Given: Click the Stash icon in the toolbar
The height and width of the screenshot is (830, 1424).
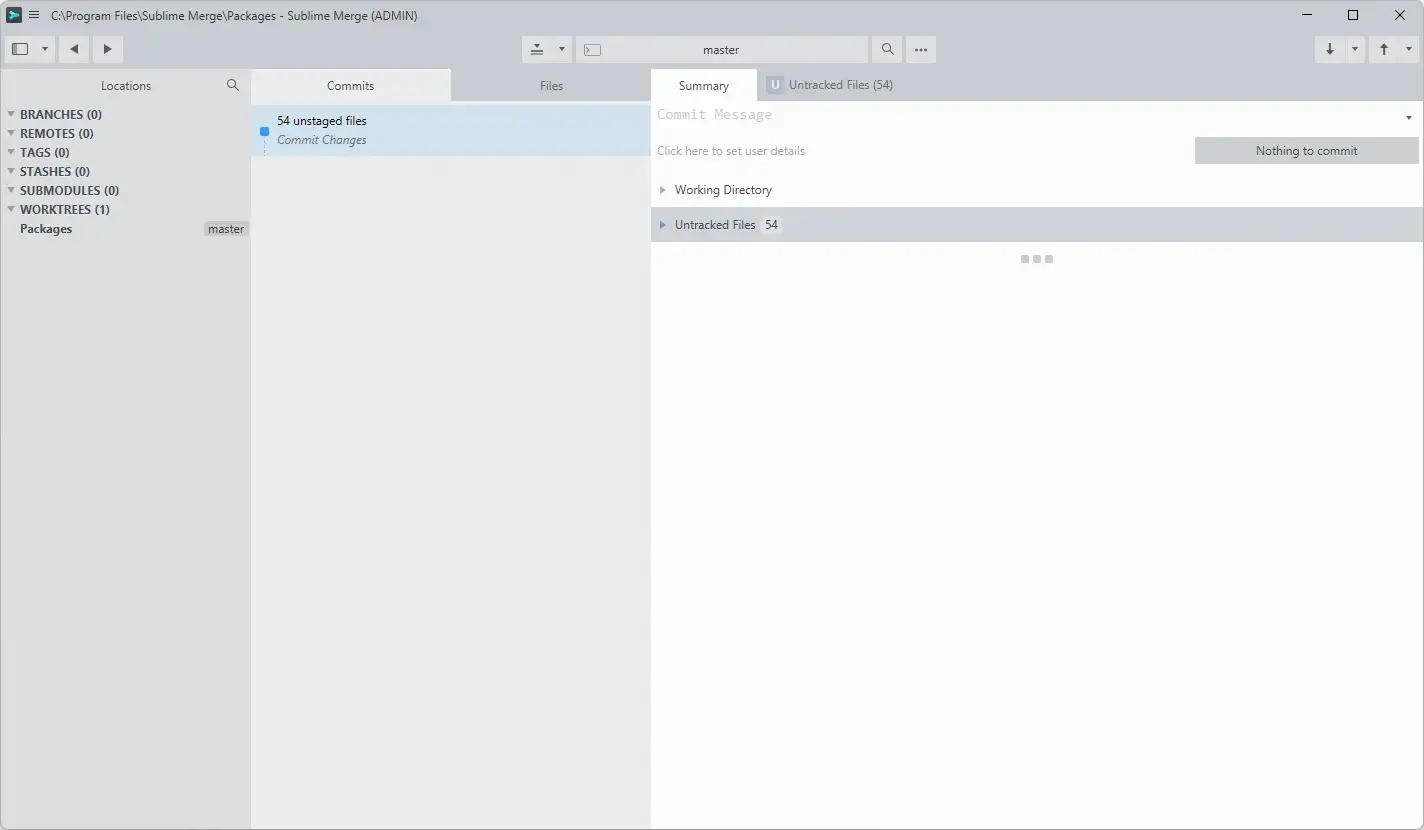Looking at the screenshot, I should click(537, 49).
